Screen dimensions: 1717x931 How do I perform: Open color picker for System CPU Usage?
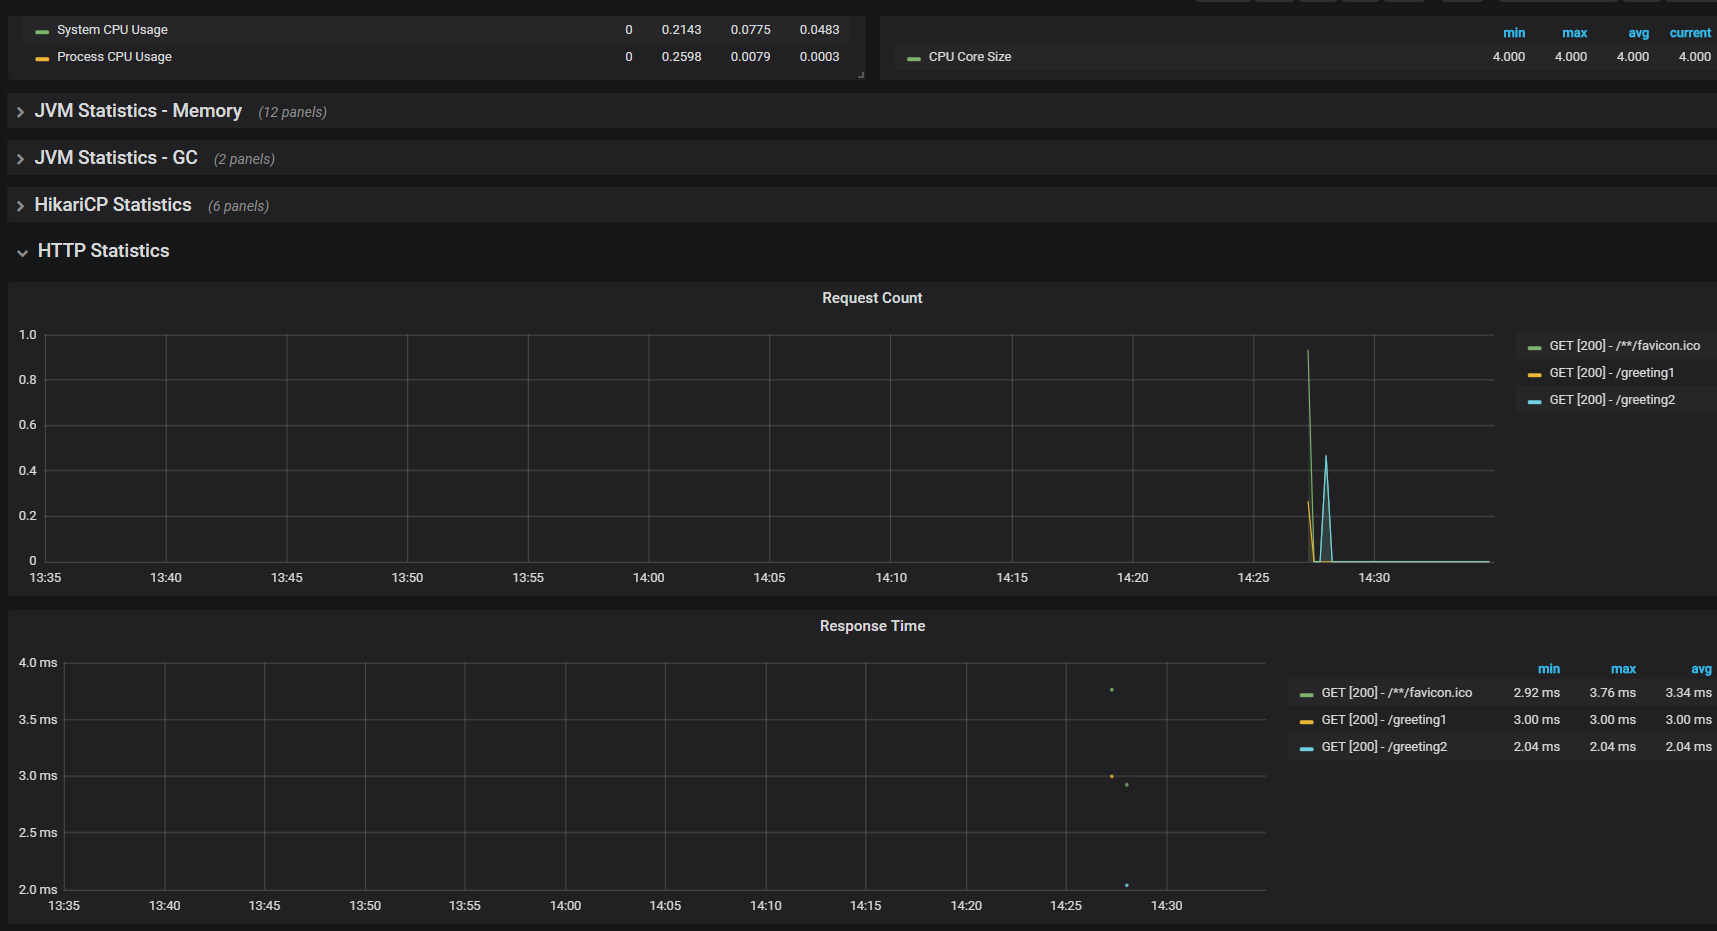point(42,32)
